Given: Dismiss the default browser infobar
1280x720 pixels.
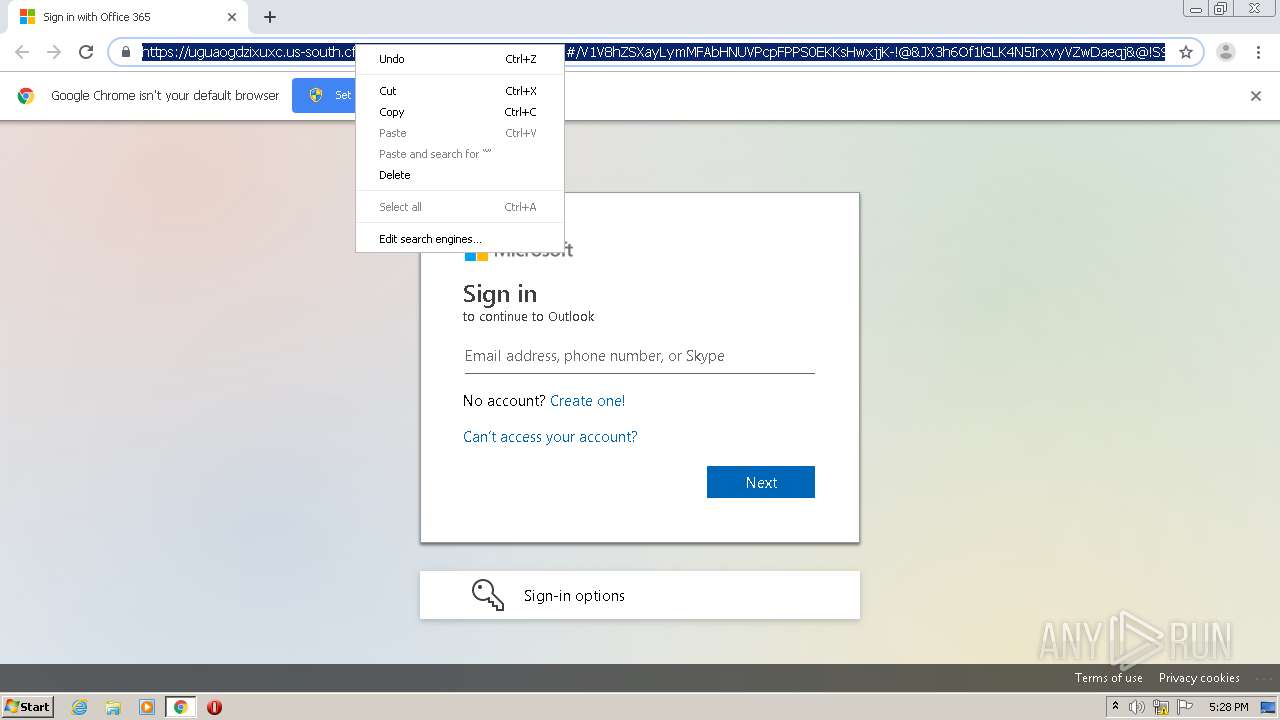Looking at the screenshot, I should tap(1256, 96).
